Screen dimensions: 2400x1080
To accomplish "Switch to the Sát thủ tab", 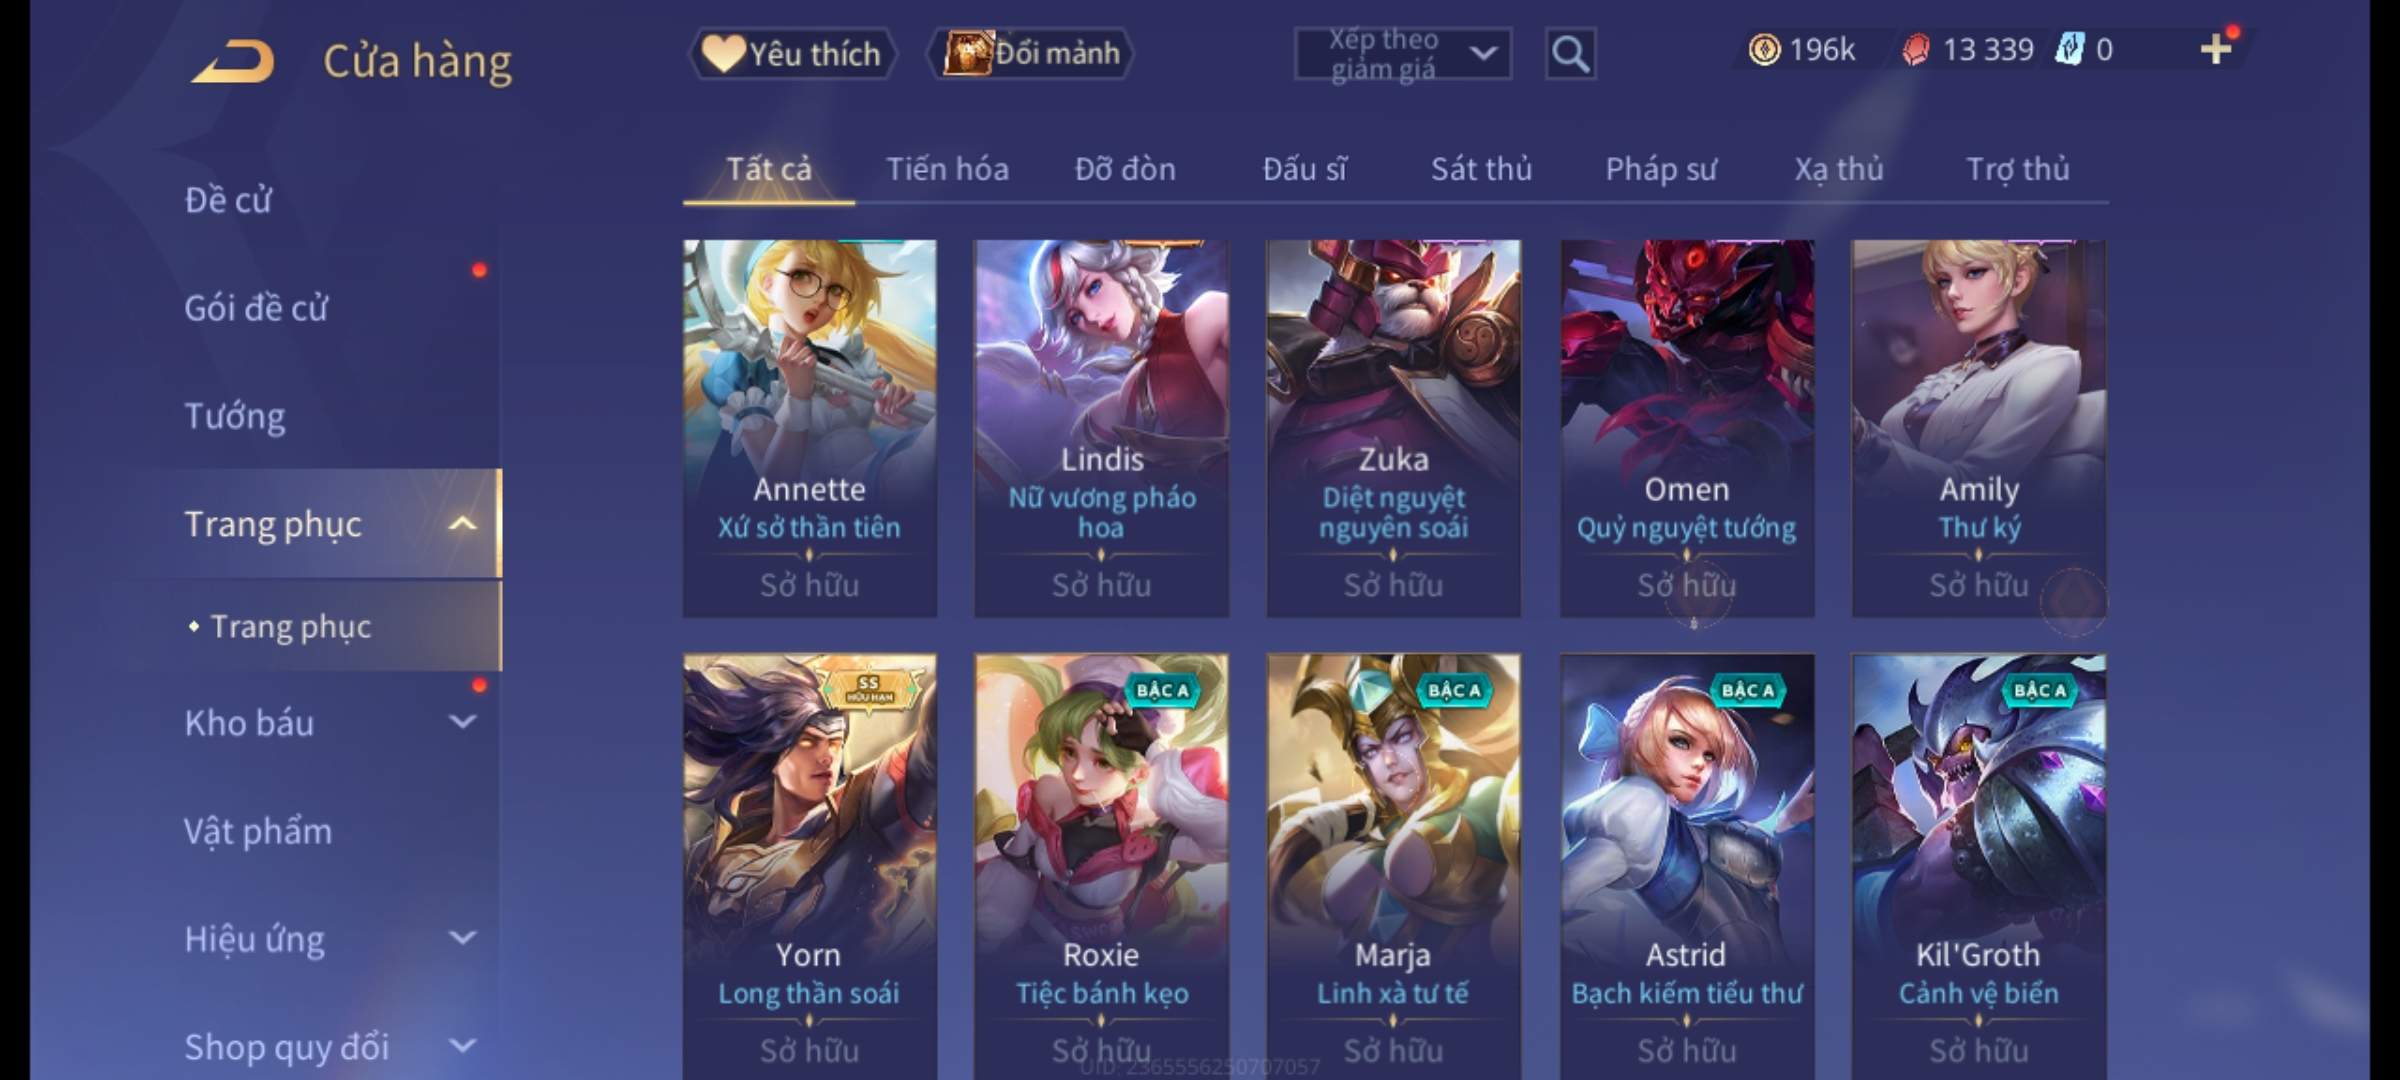I will click(1481, 169).
